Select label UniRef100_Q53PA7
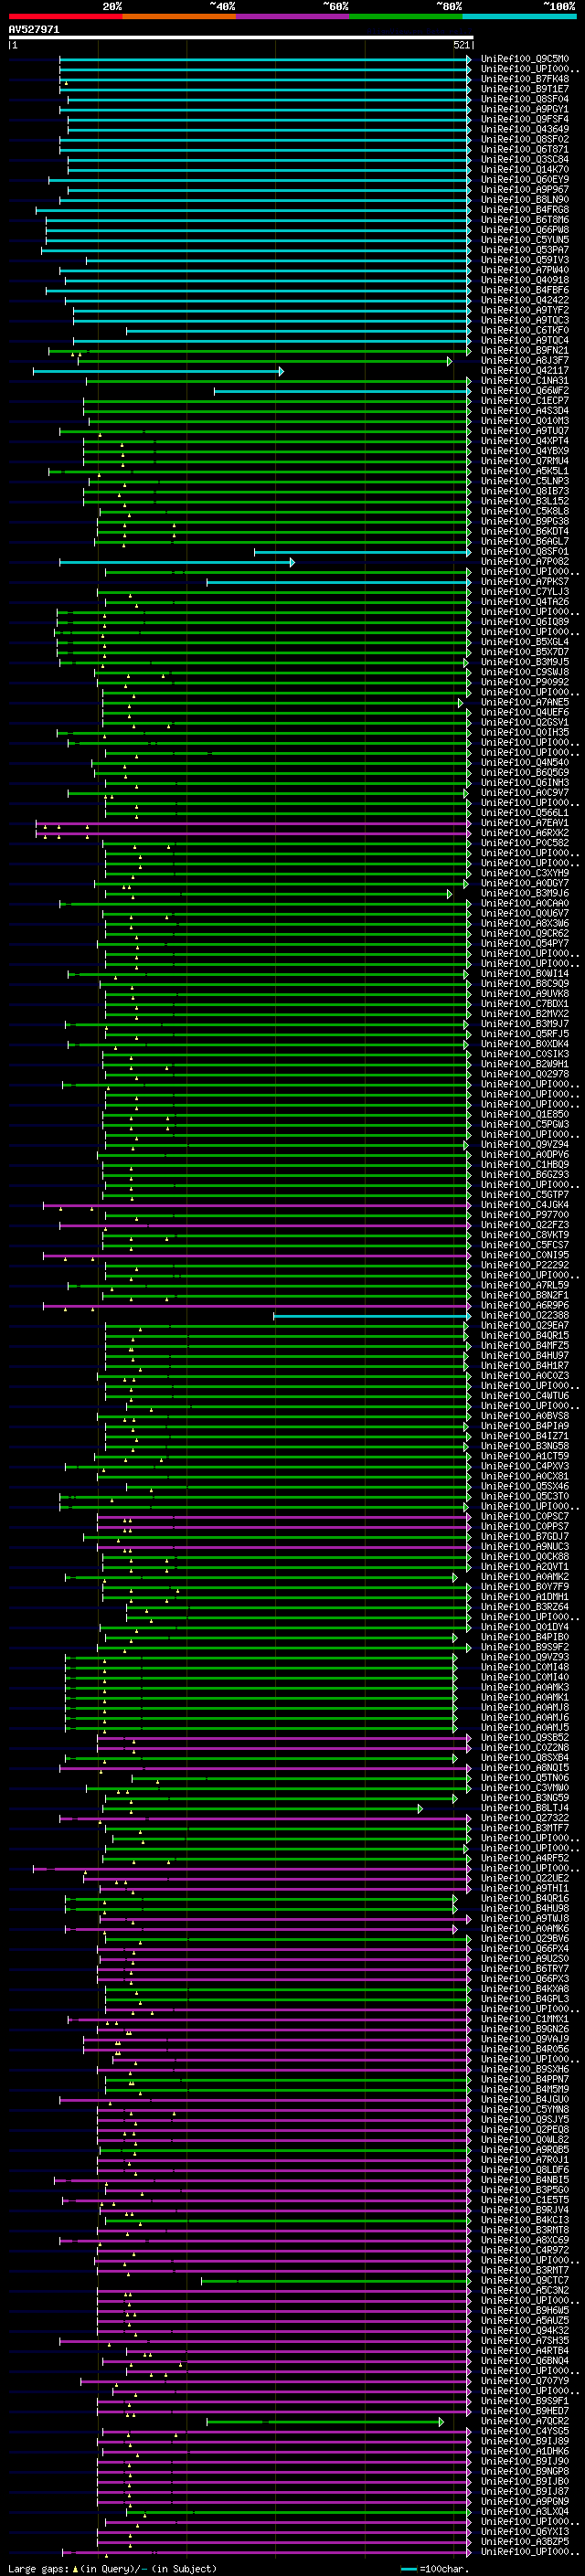This screenshot has width=585, height=2576. pos(525,250)
